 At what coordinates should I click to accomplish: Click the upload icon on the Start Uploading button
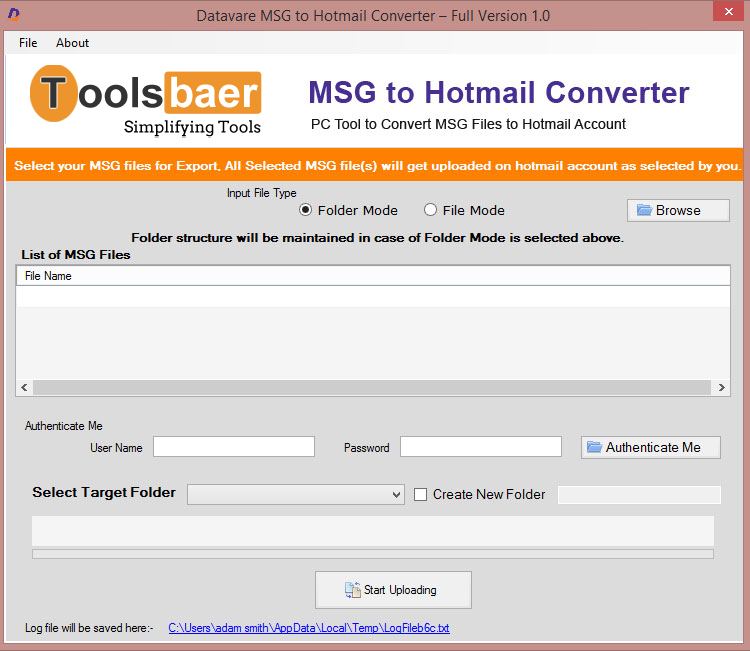(353, 590)
